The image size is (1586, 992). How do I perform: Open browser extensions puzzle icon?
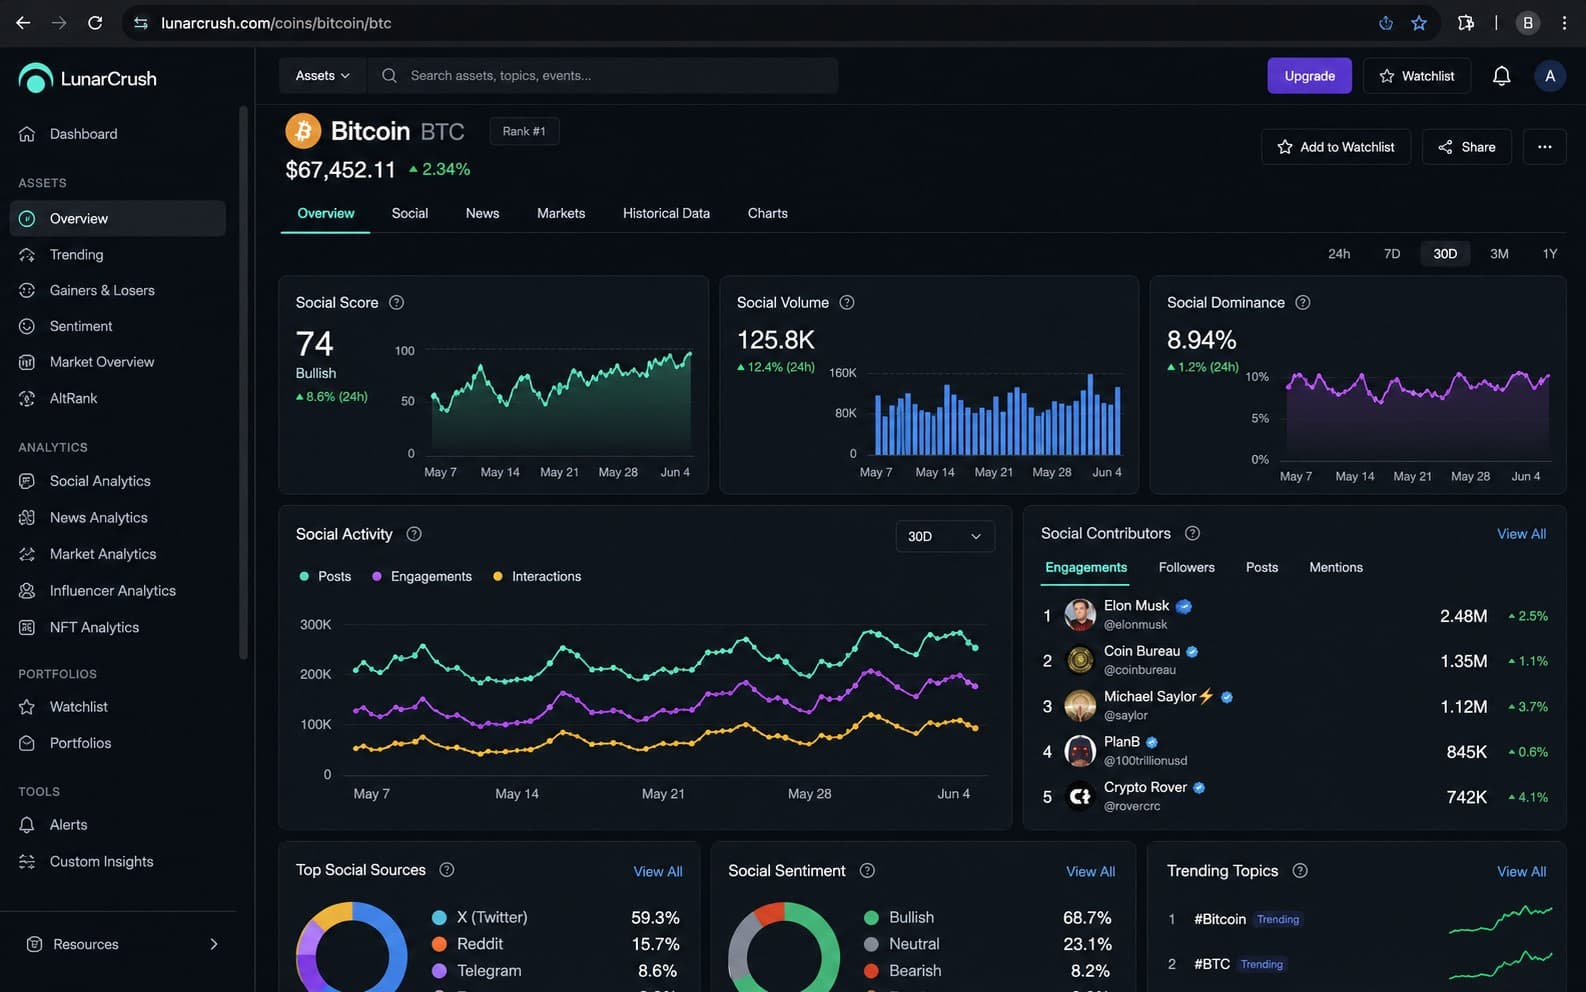[1466, 23]
